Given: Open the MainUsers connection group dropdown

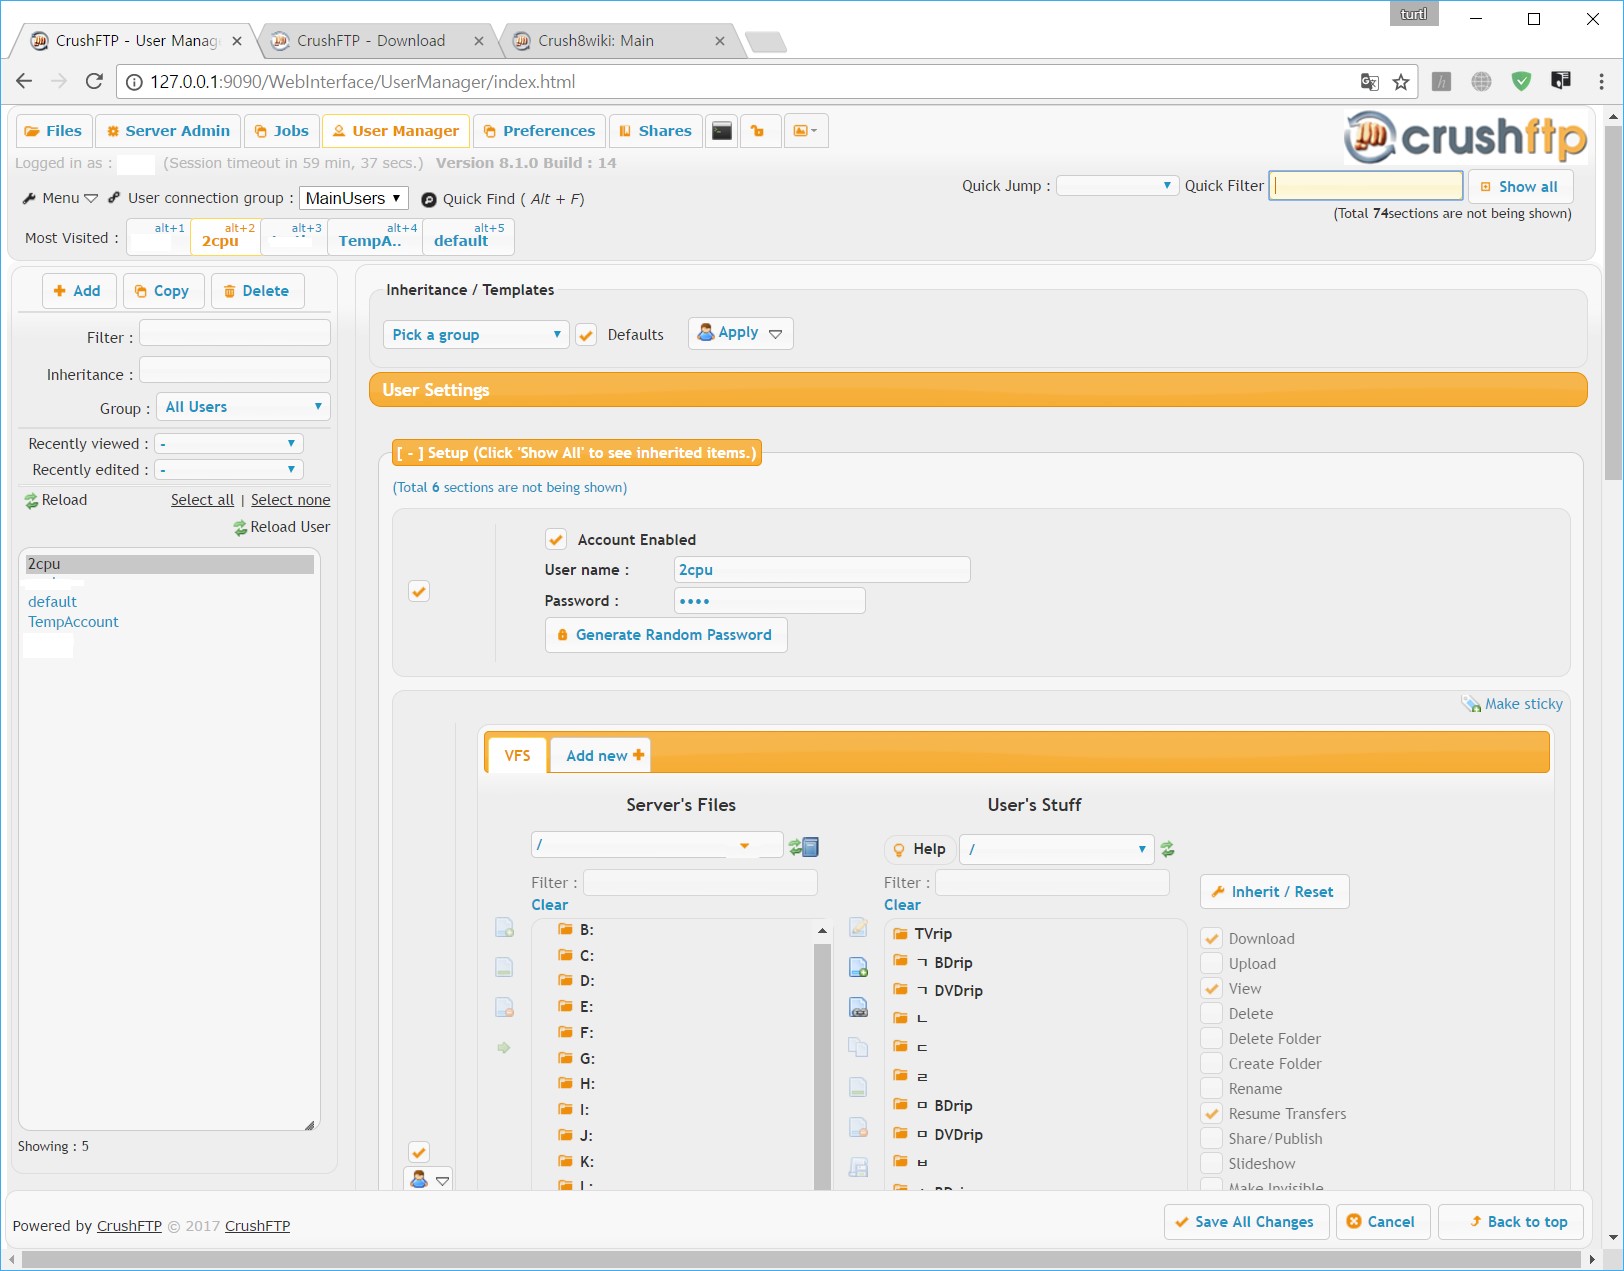Looking at the screenshot, I should 353,198.
